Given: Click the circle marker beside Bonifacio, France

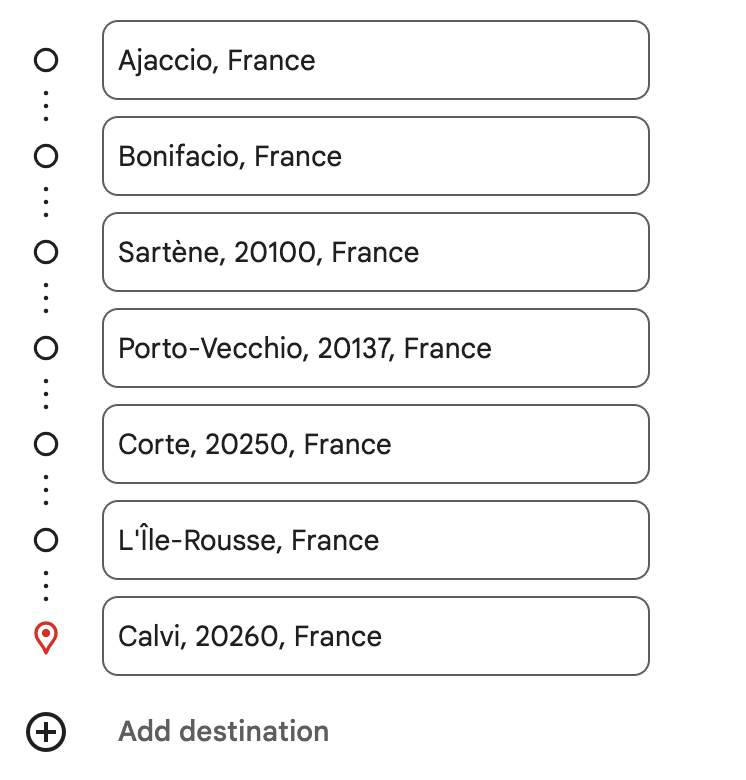Looking at the screenshot, I should point(46,156).
